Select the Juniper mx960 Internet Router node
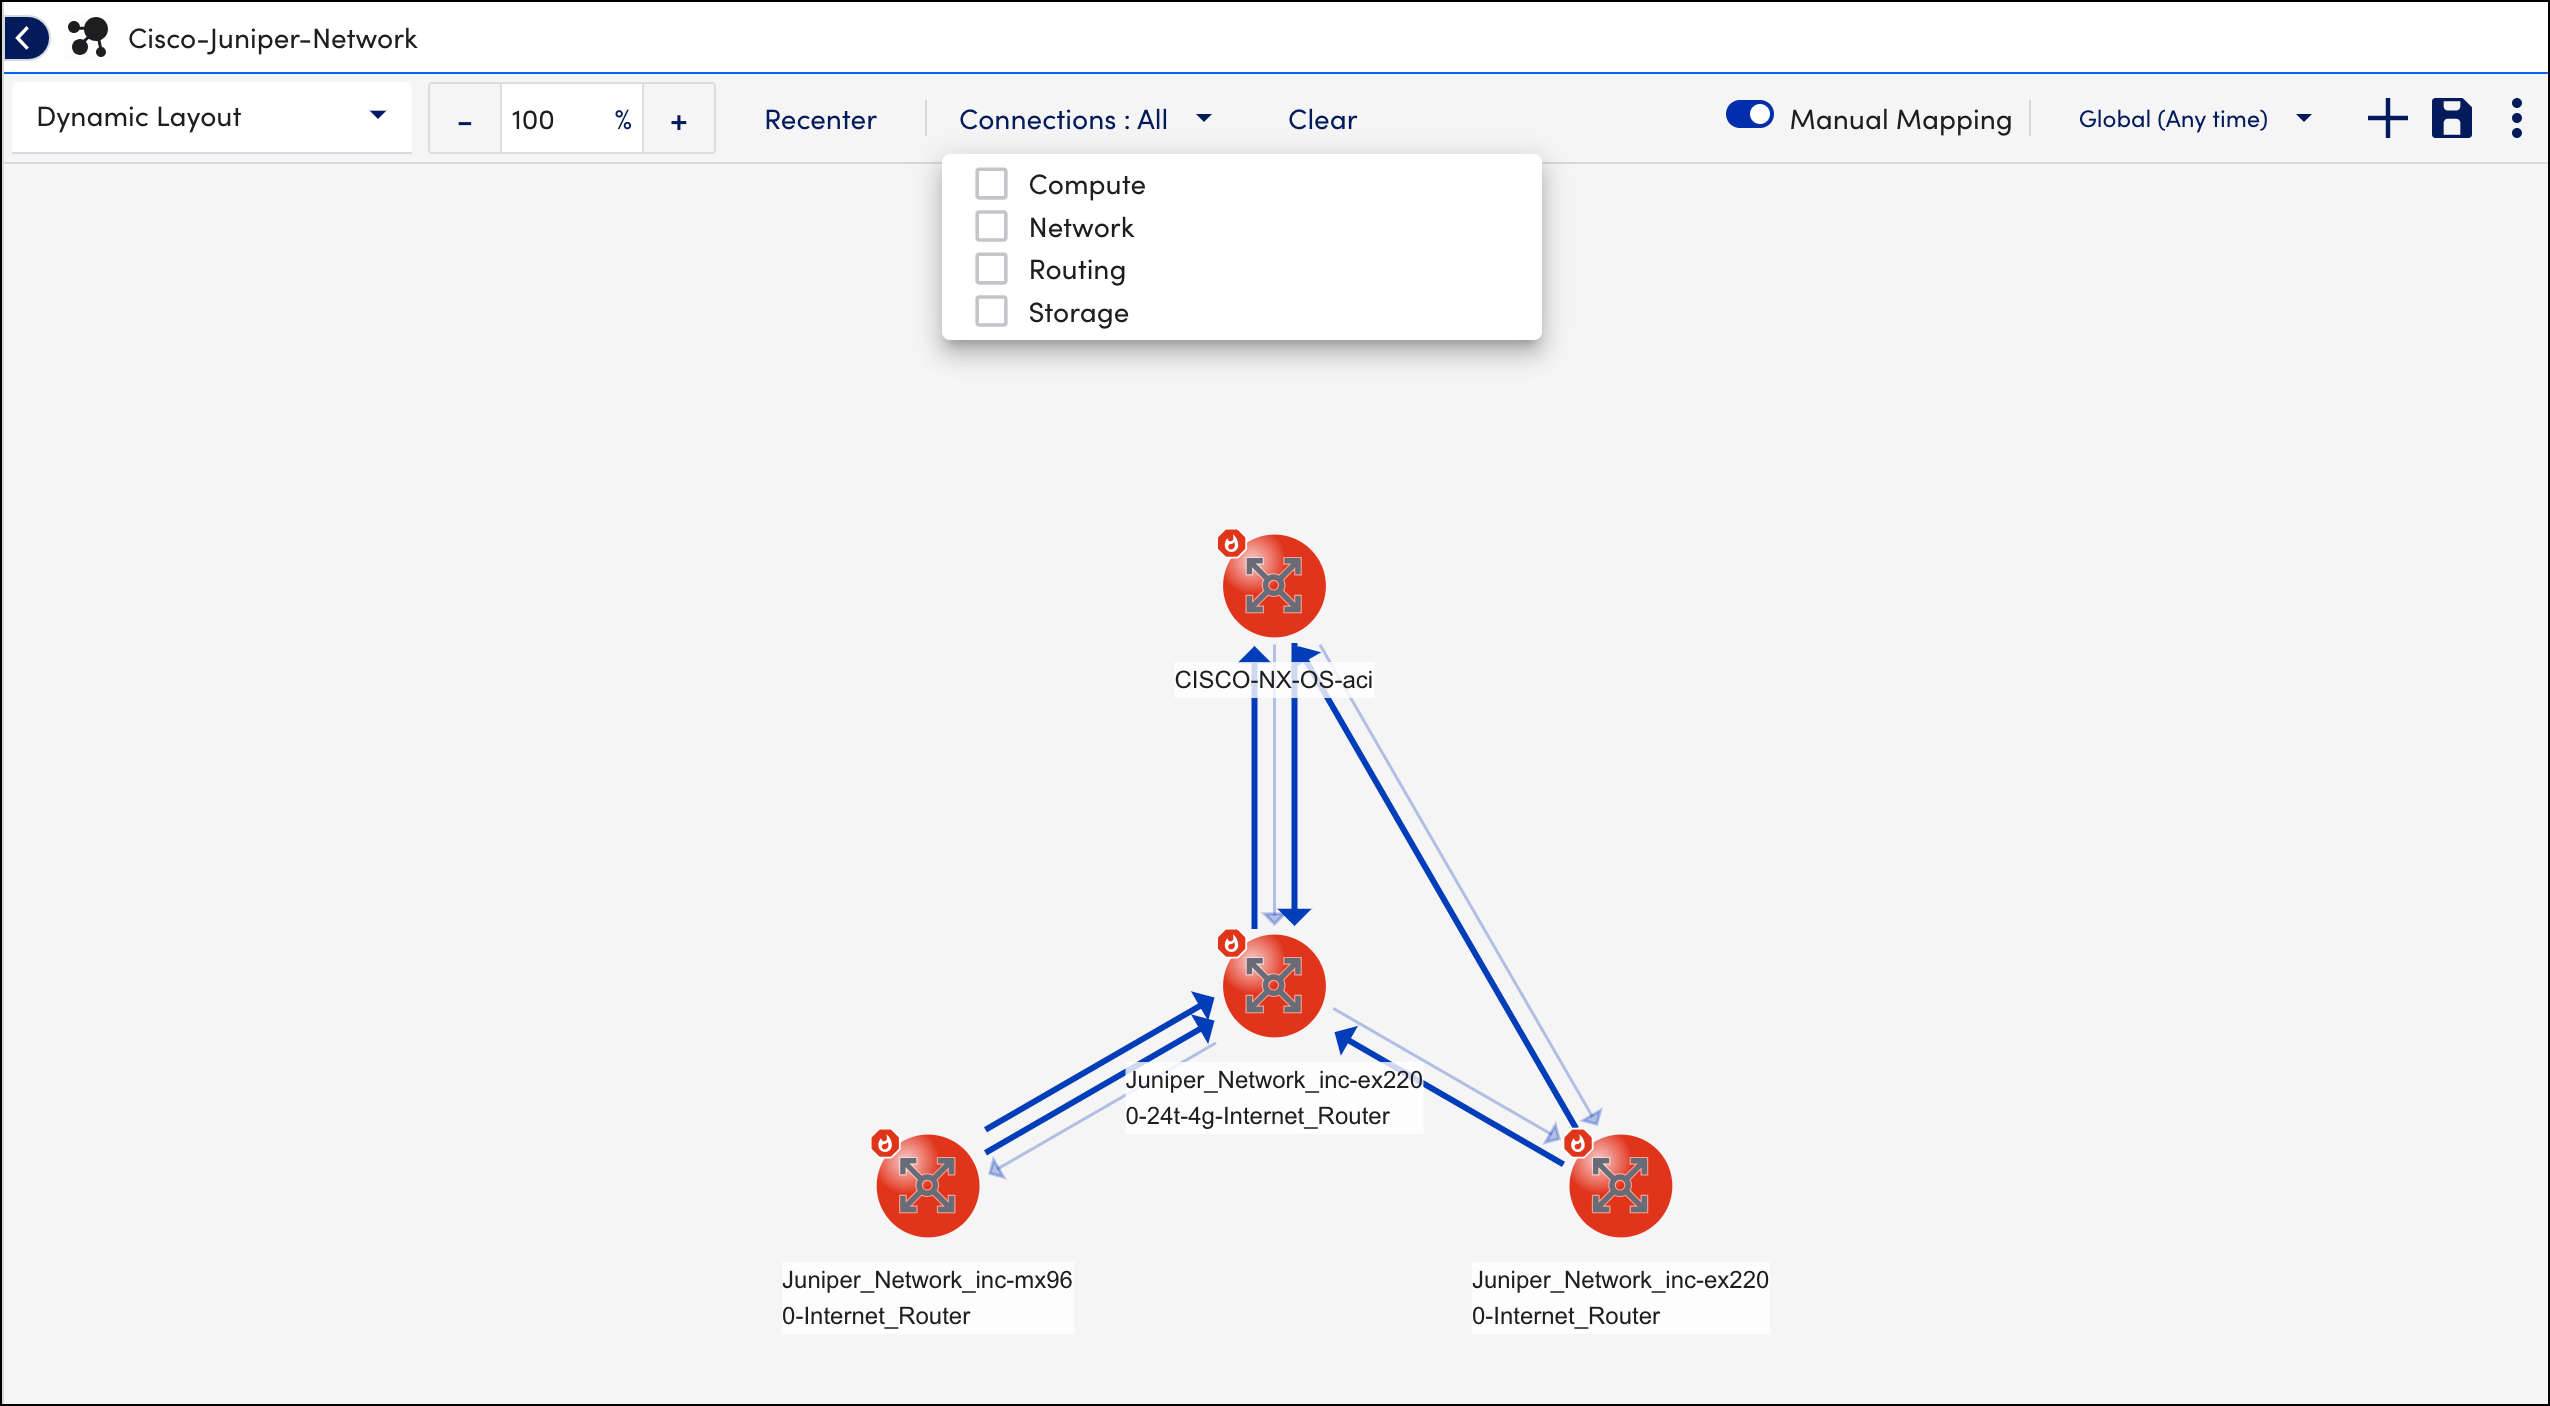Screen dimensions: 2550x1406 click(x=927, y=1186)
